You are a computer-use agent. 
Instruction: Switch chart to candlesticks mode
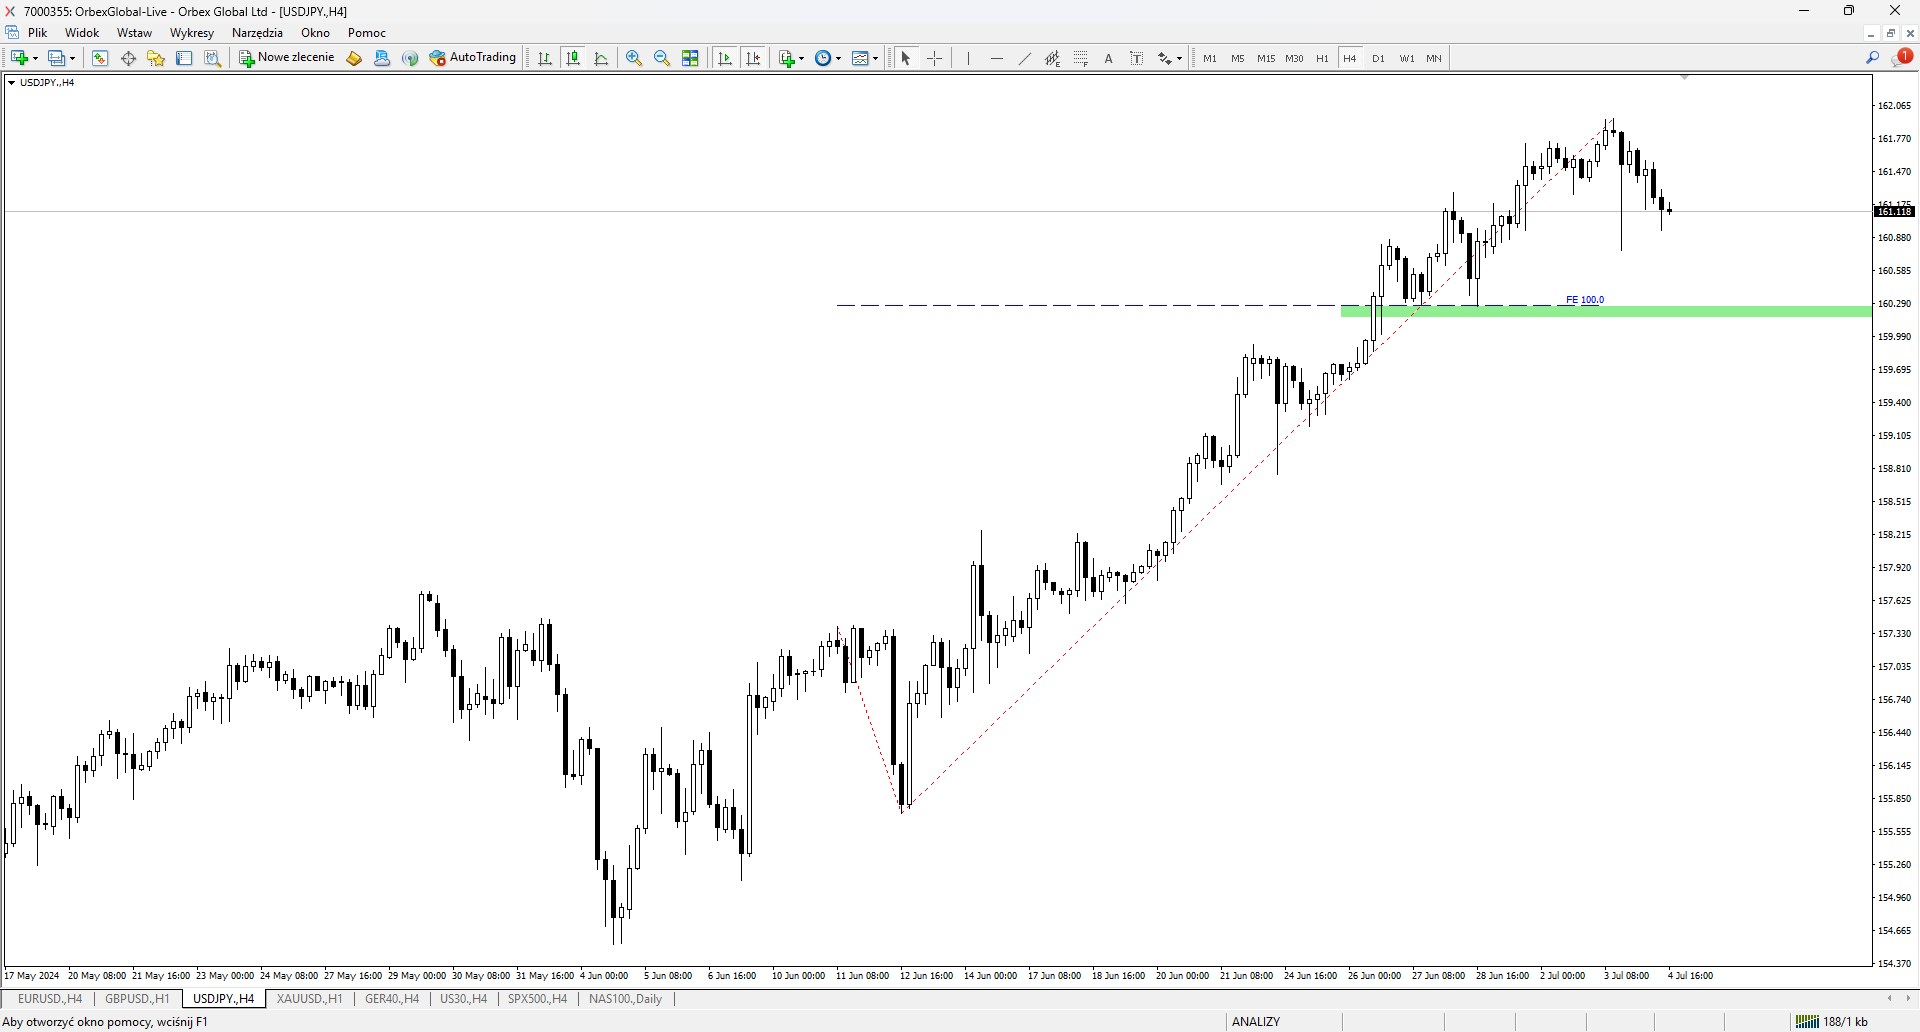(573, 58)
